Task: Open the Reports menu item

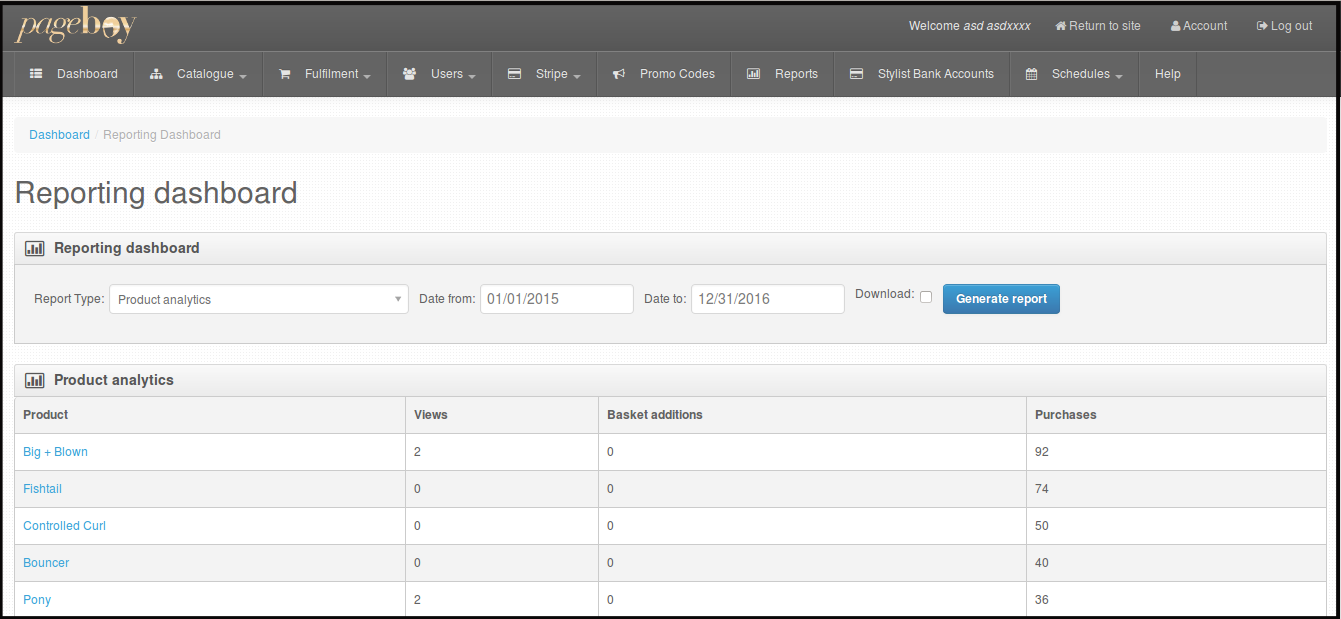Action: pos(782,74)
